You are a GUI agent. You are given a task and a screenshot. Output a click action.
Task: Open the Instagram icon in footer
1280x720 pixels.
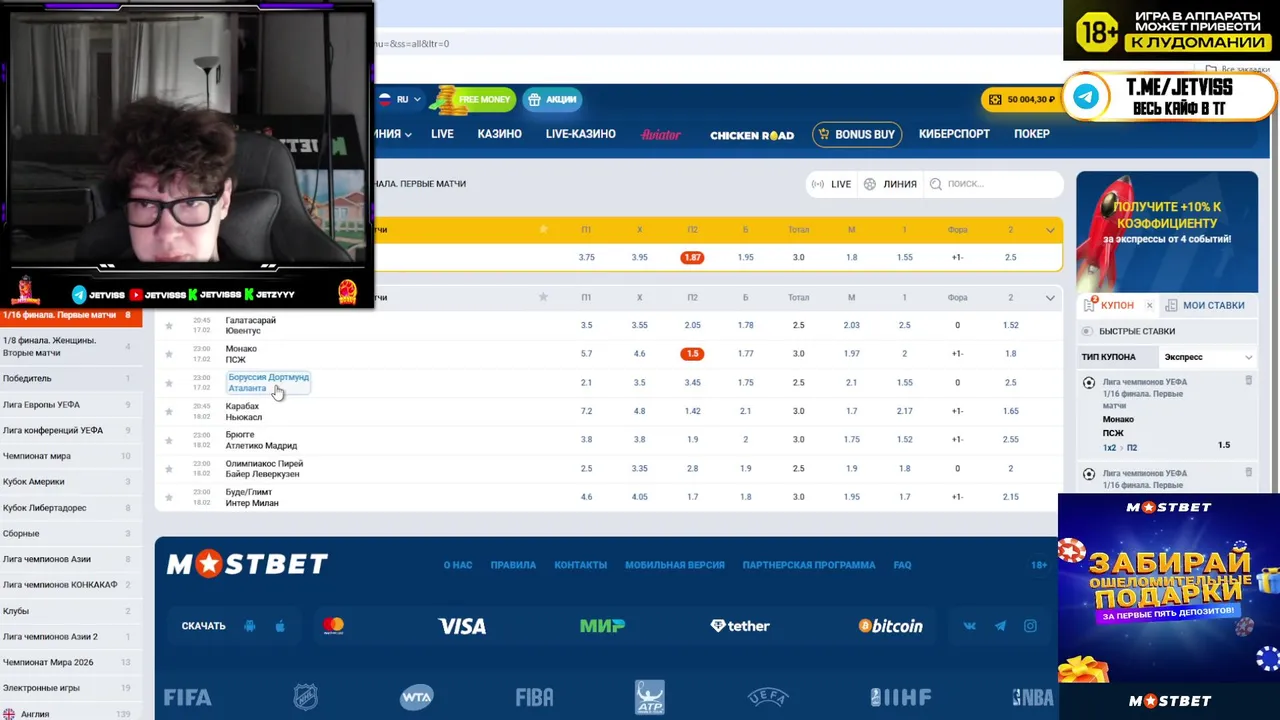(x=1030, y=626)
